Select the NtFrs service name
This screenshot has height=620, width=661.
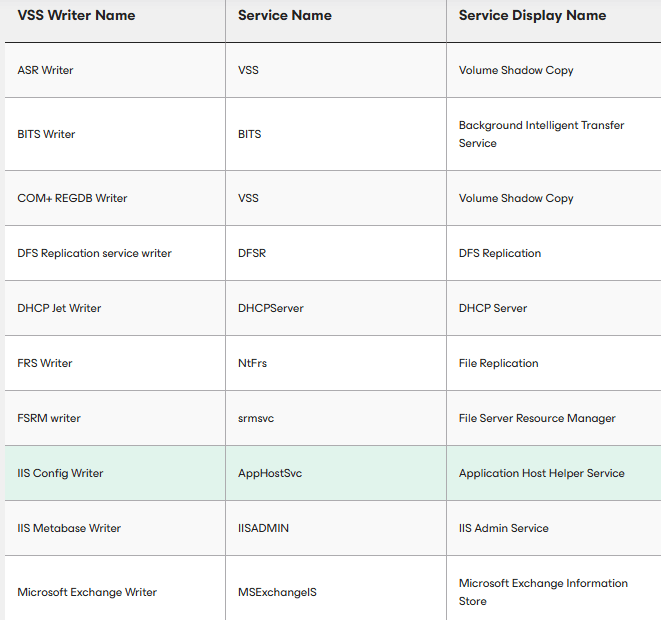252,363
